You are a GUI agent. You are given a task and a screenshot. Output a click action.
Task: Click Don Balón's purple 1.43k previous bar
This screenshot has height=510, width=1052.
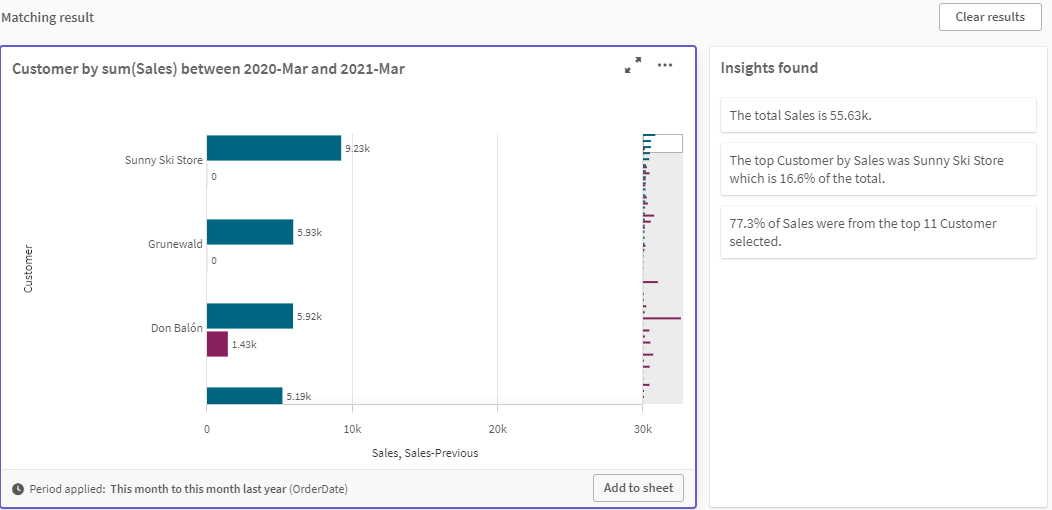click(217, 344)
